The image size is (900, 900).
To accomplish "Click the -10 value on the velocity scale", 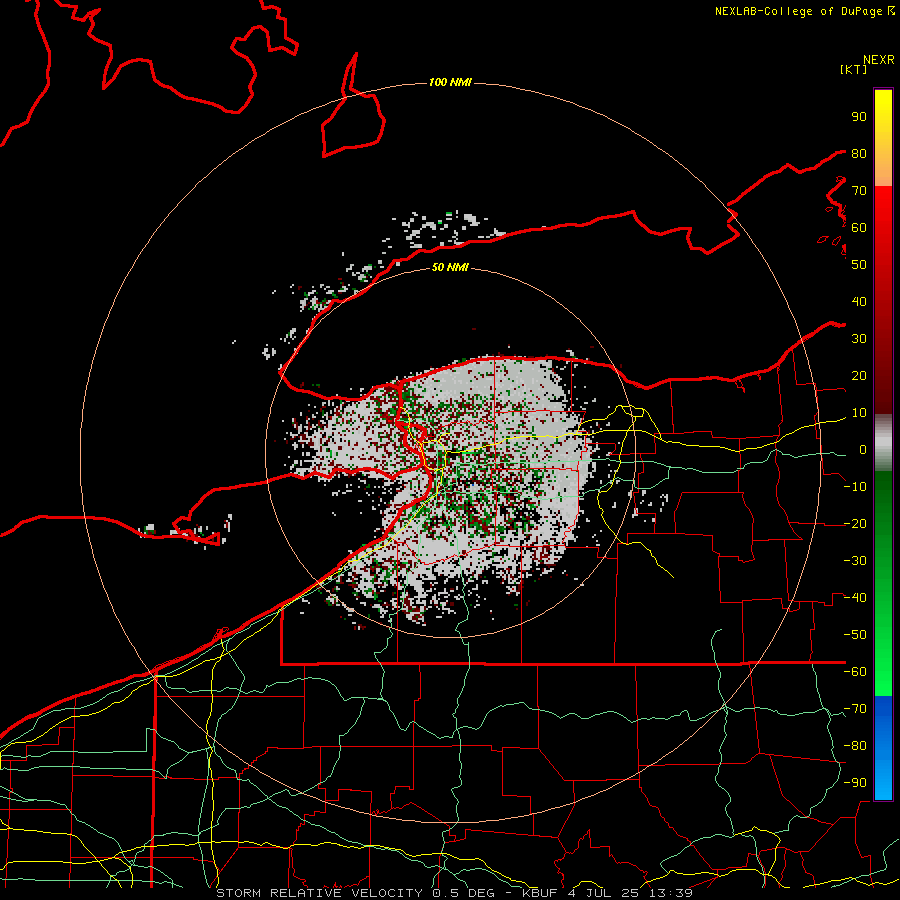I will (x=855, y=487).
